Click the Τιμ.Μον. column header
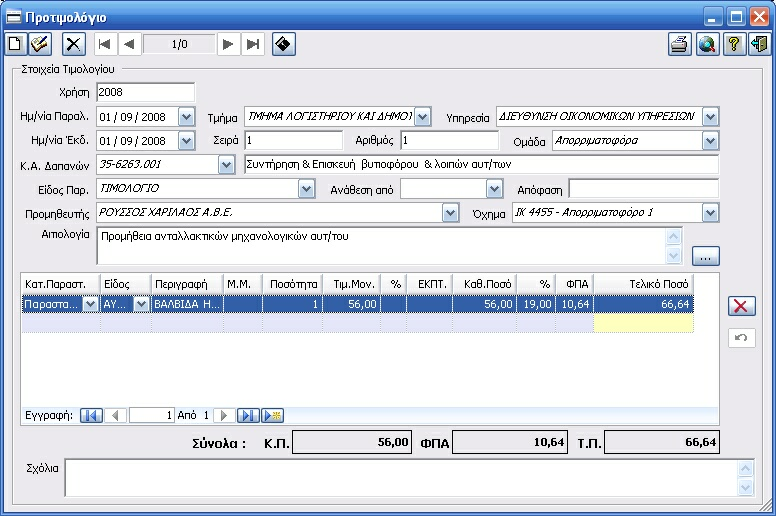Viewport: 776px width, 516px height. click(x=352, y=284)
